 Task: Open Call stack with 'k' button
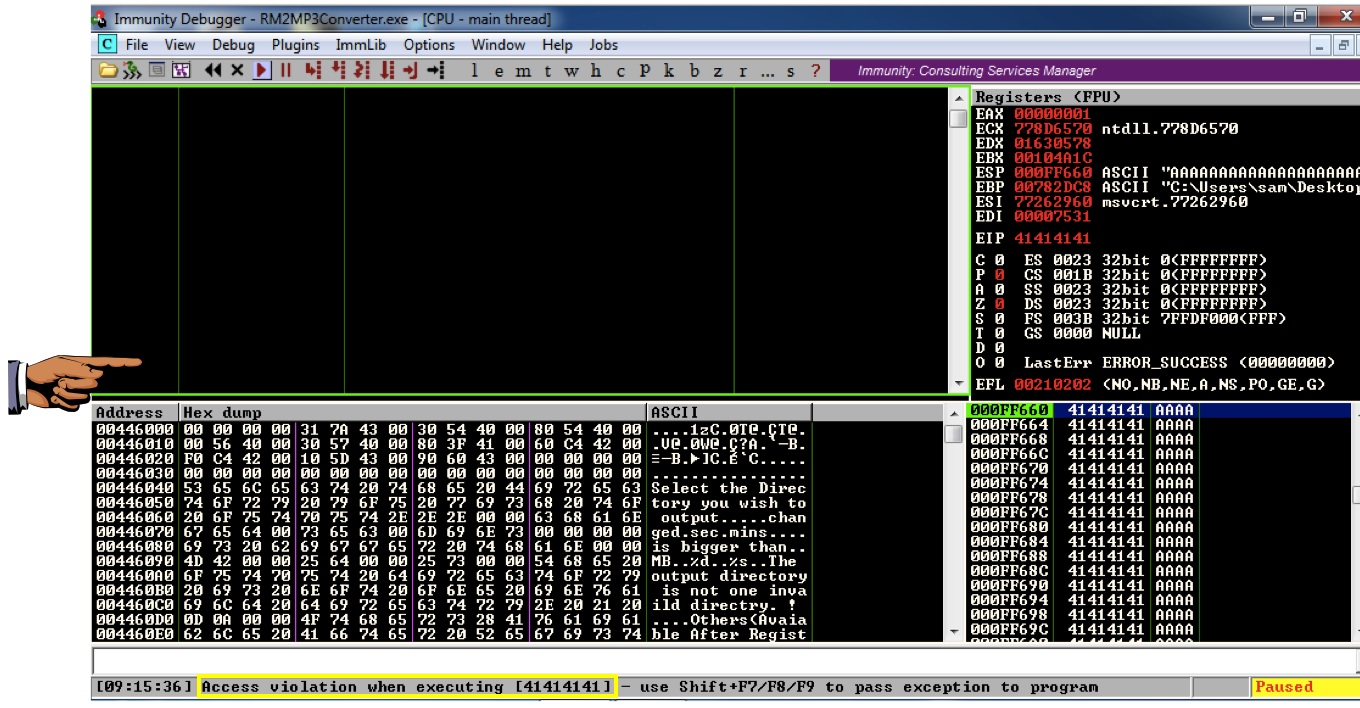click(x=669, y=71)
